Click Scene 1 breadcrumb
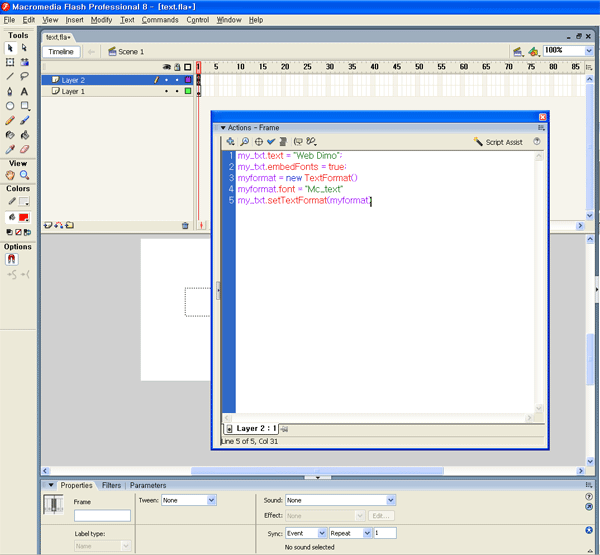 tap(126, 52)
